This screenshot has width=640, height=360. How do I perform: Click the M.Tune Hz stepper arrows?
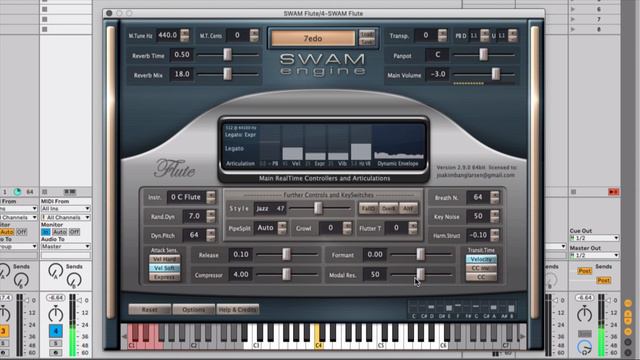click(x=184, y=36)
